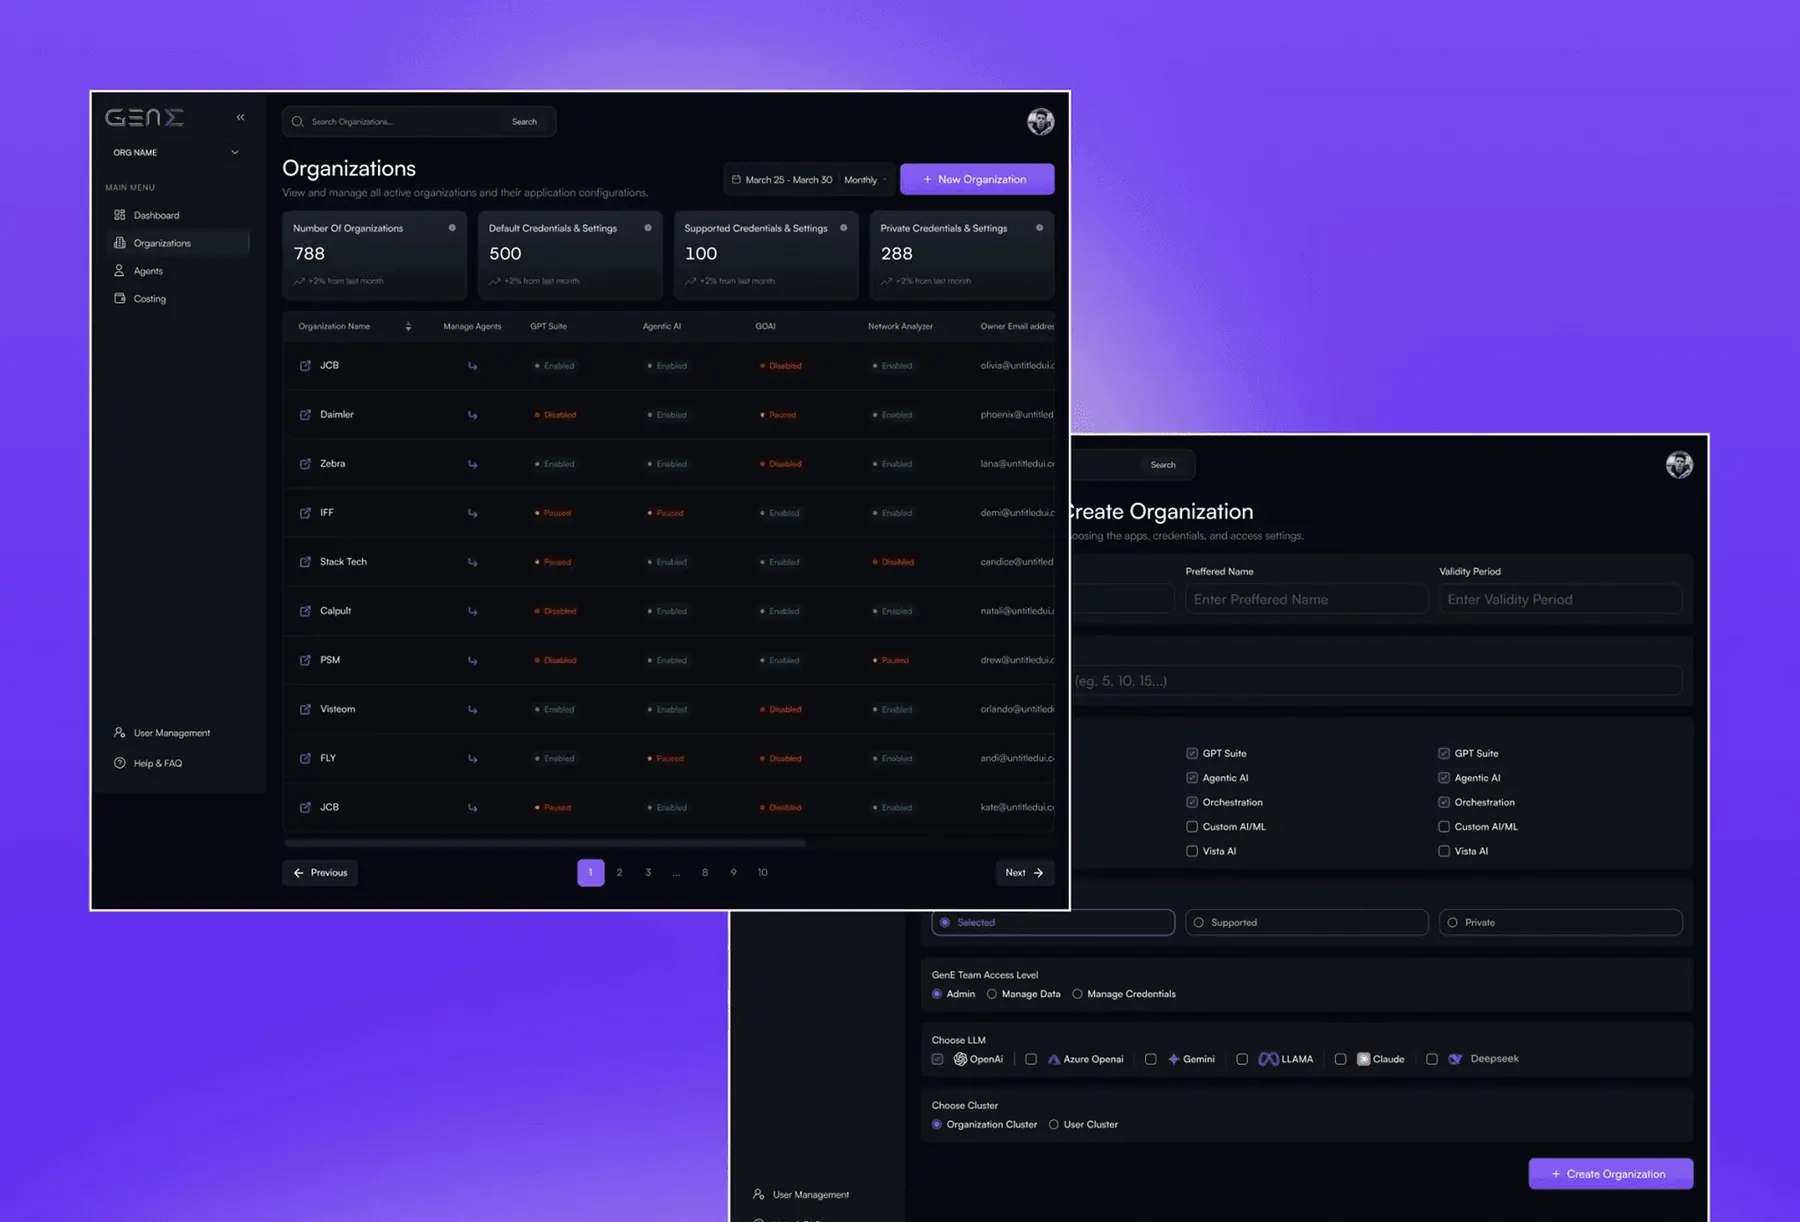Check Custom AI/ML in the middle column
The height and width of the screenshot is (1222, 1800).
1192,827
